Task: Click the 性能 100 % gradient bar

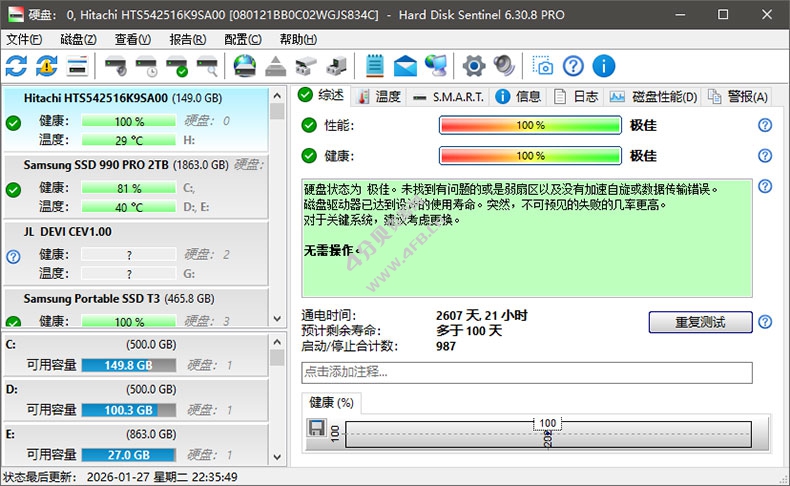Action: click(531, 125)
